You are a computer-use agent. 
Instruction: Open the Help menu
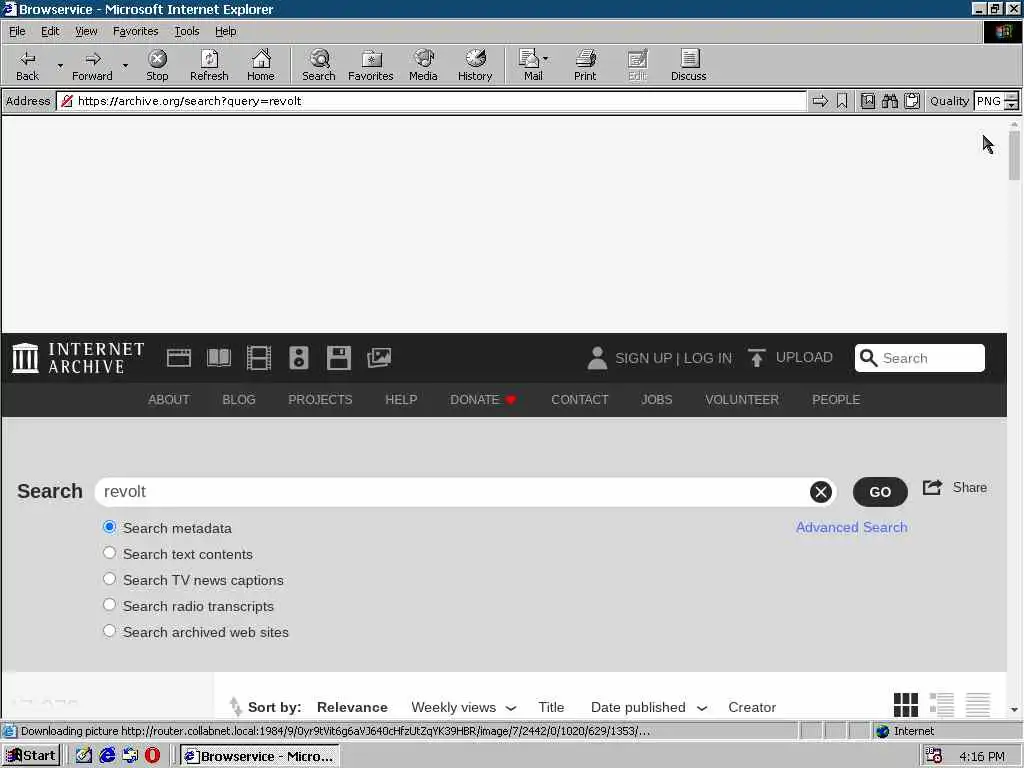coord(225,31)
